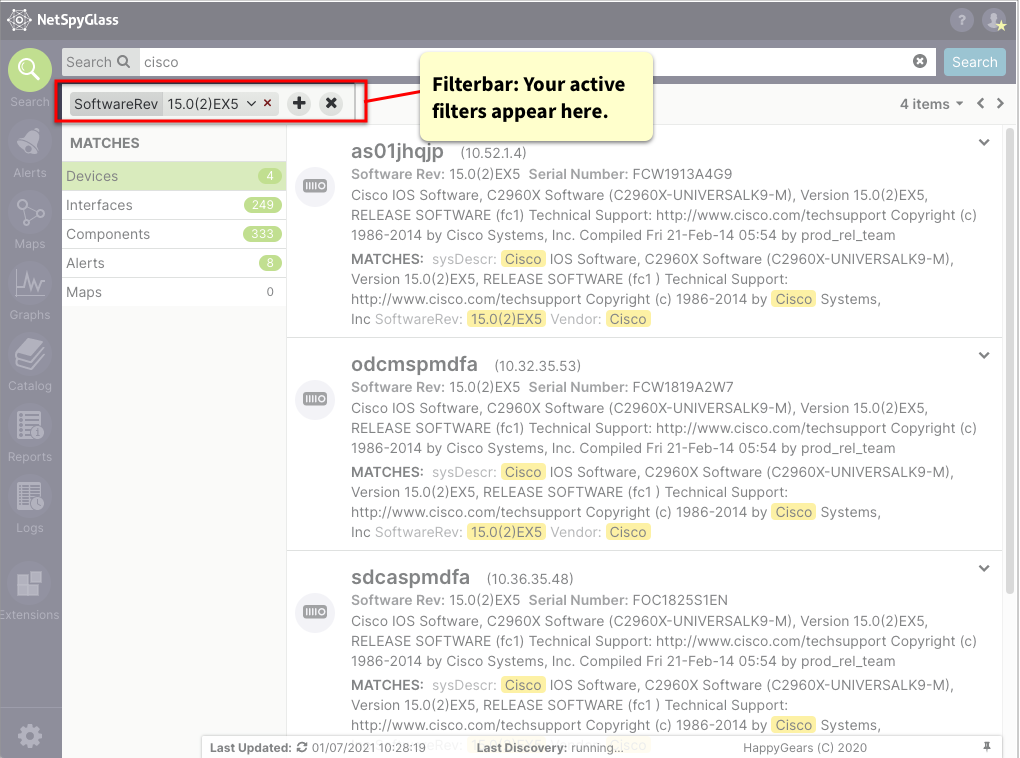This screenshot has width=1020, height=758.
Task: Select the Alerts matches category
Action: (x=174, y=263)
